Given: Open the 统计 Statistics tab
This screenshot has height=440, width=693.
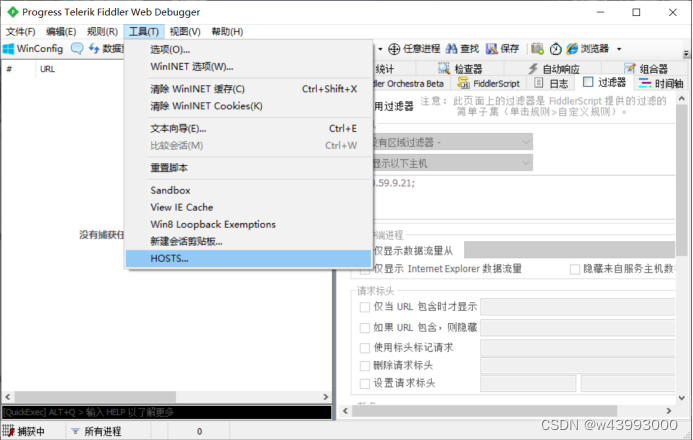Looking at the screenshot, I should point(385,68).
